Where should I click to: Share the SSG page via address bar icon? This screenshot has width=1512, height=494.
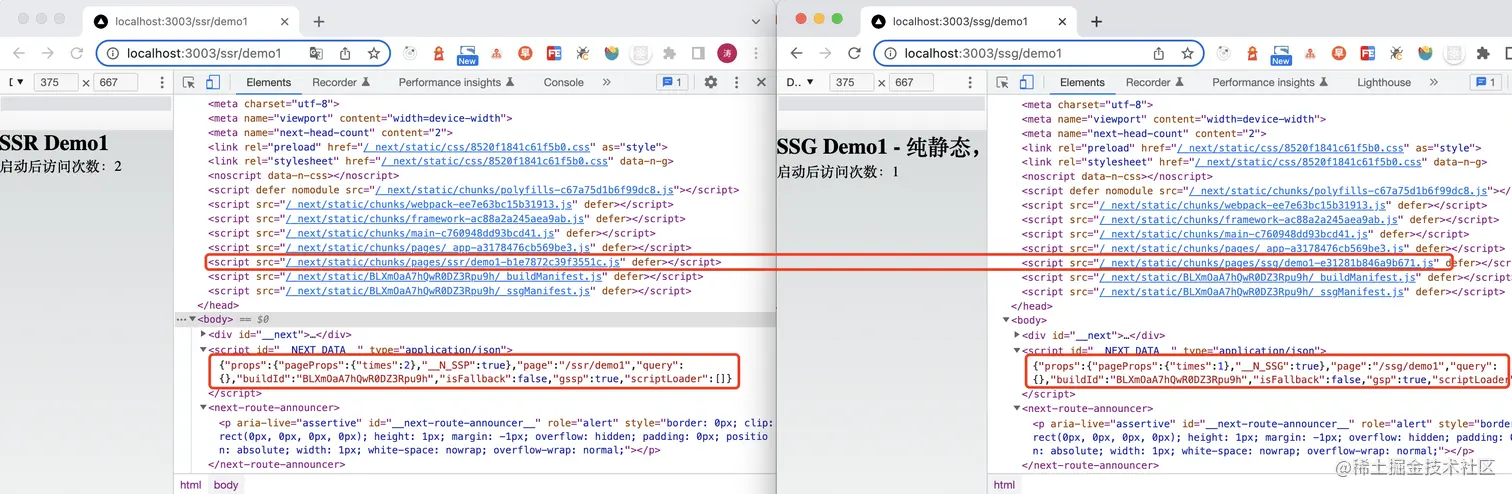1159,53
